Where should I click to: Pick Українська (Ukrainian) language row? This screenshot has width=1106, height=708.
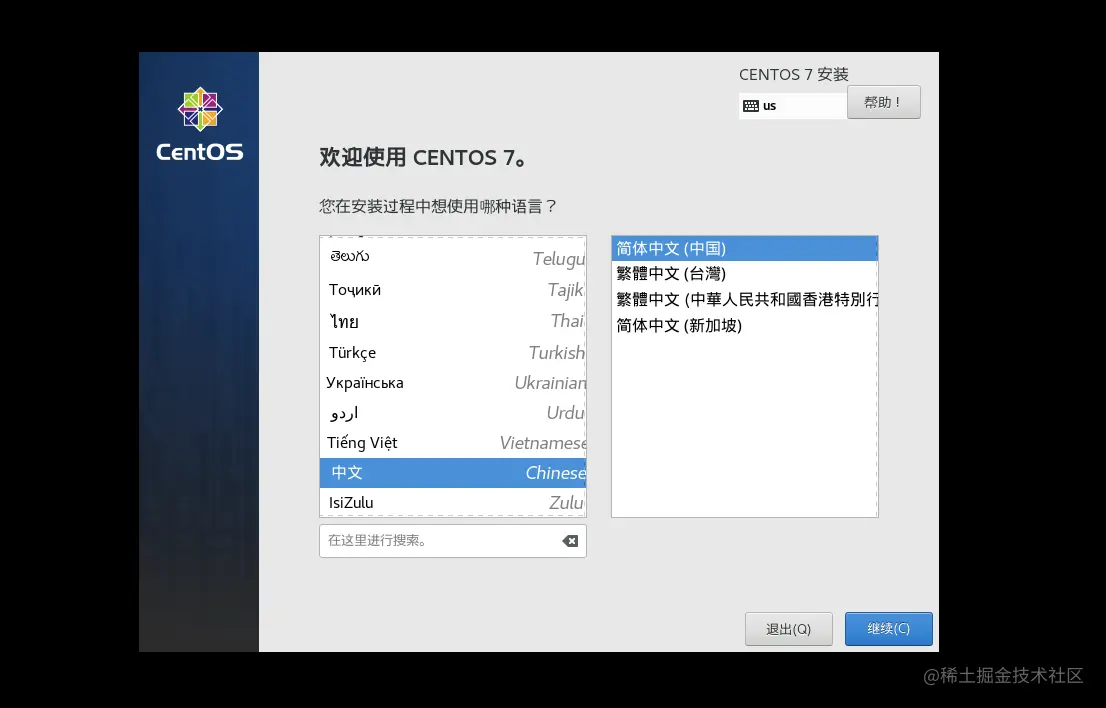coord(453,382)
